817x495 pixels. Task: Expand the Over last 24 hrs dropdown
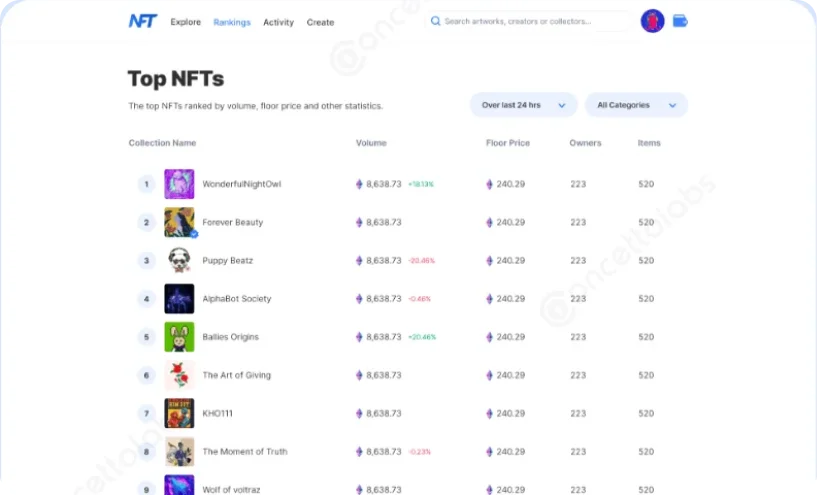tap(523, 105)
